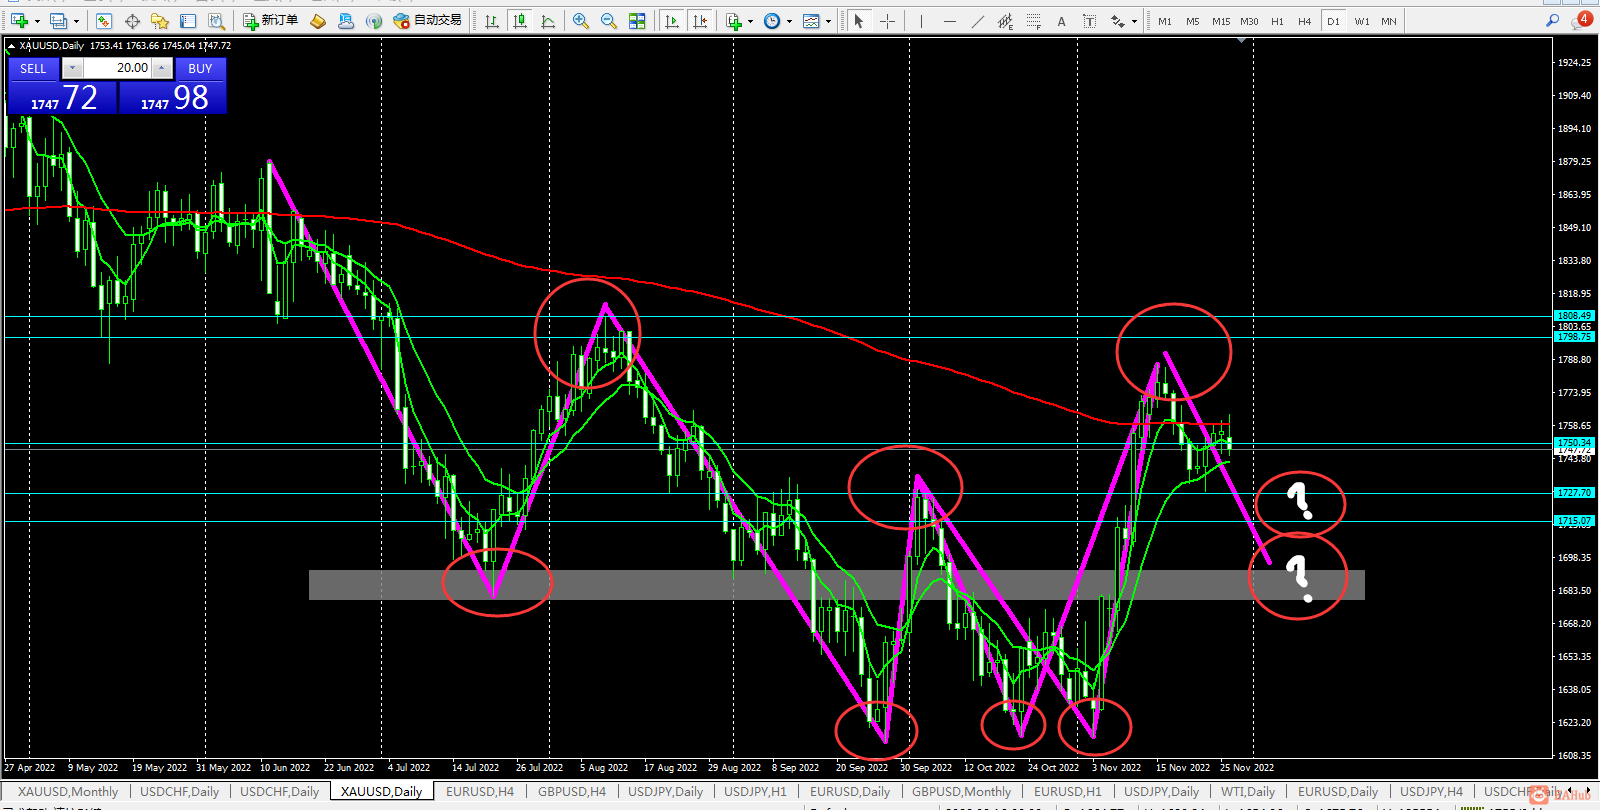Show the Market Watch window
This screenshot has height=810, width=1600.
click(104, 21)
